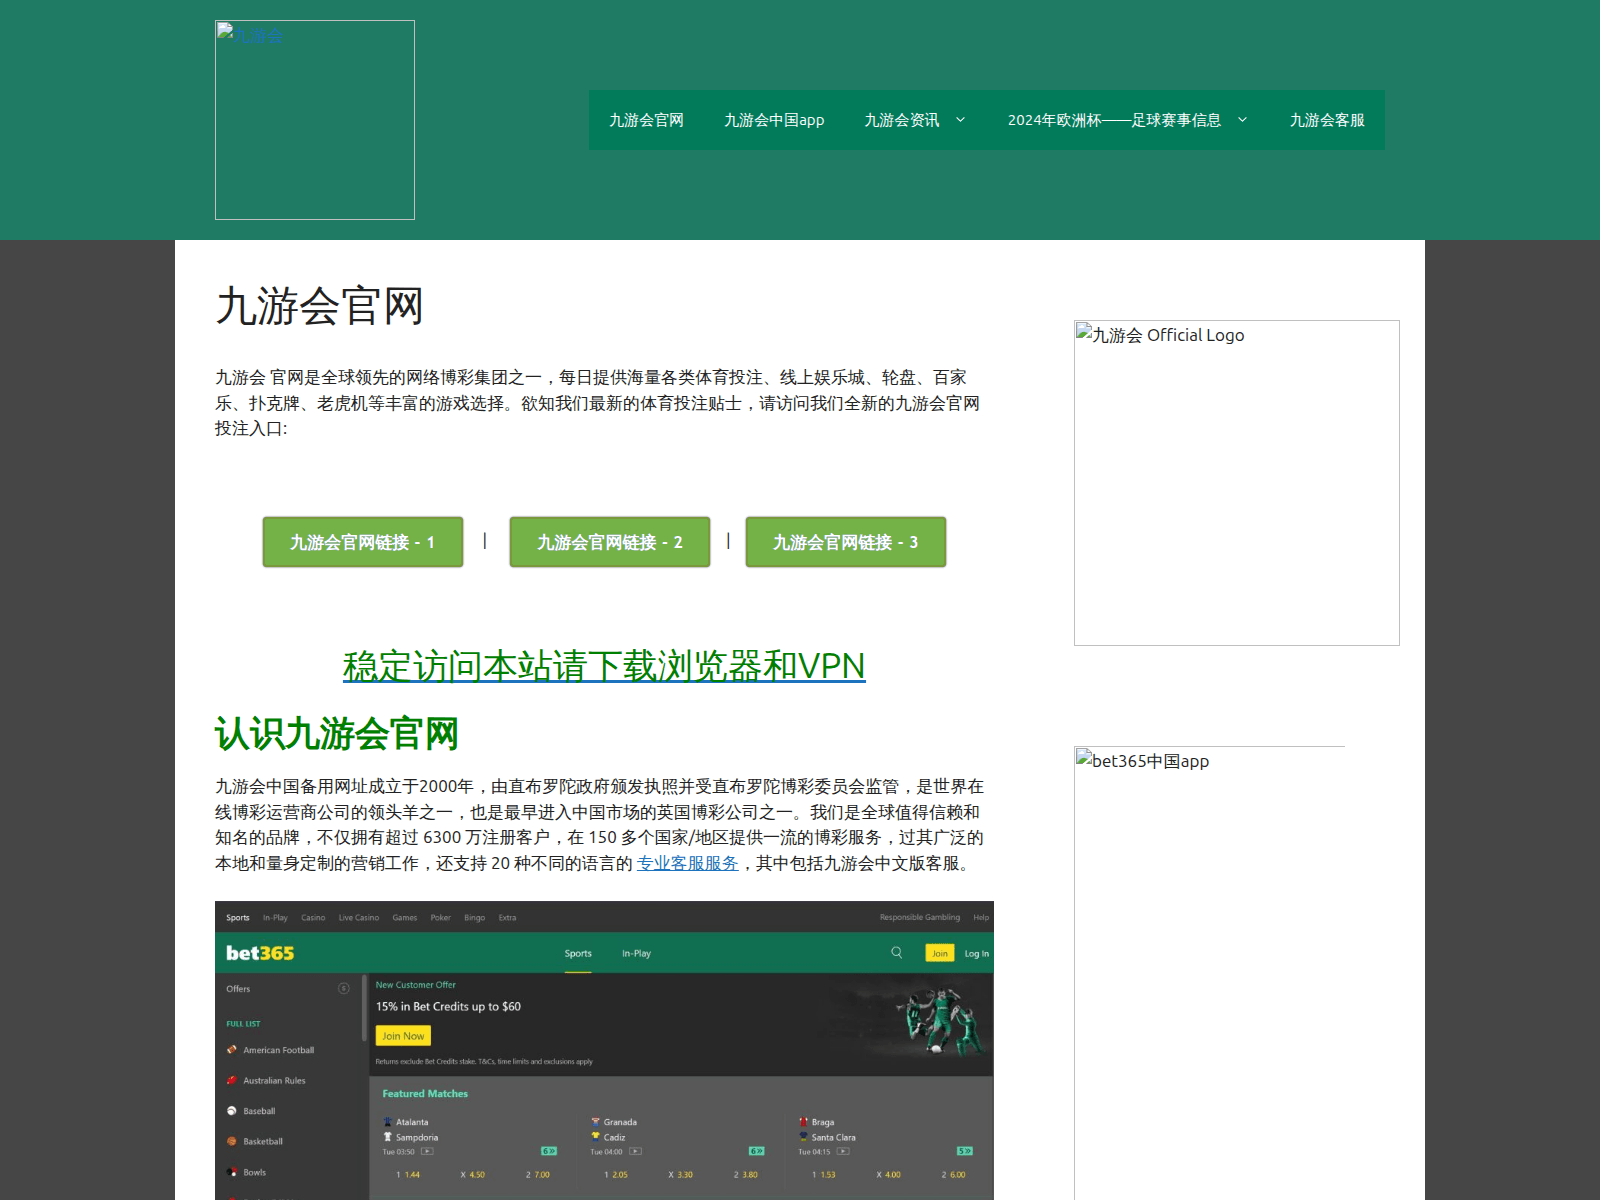The height and width of the screenshot is (1200, 1600).
Task: Click the 九游会官网链接 - 2 button
Action: (x=610, y=542)
